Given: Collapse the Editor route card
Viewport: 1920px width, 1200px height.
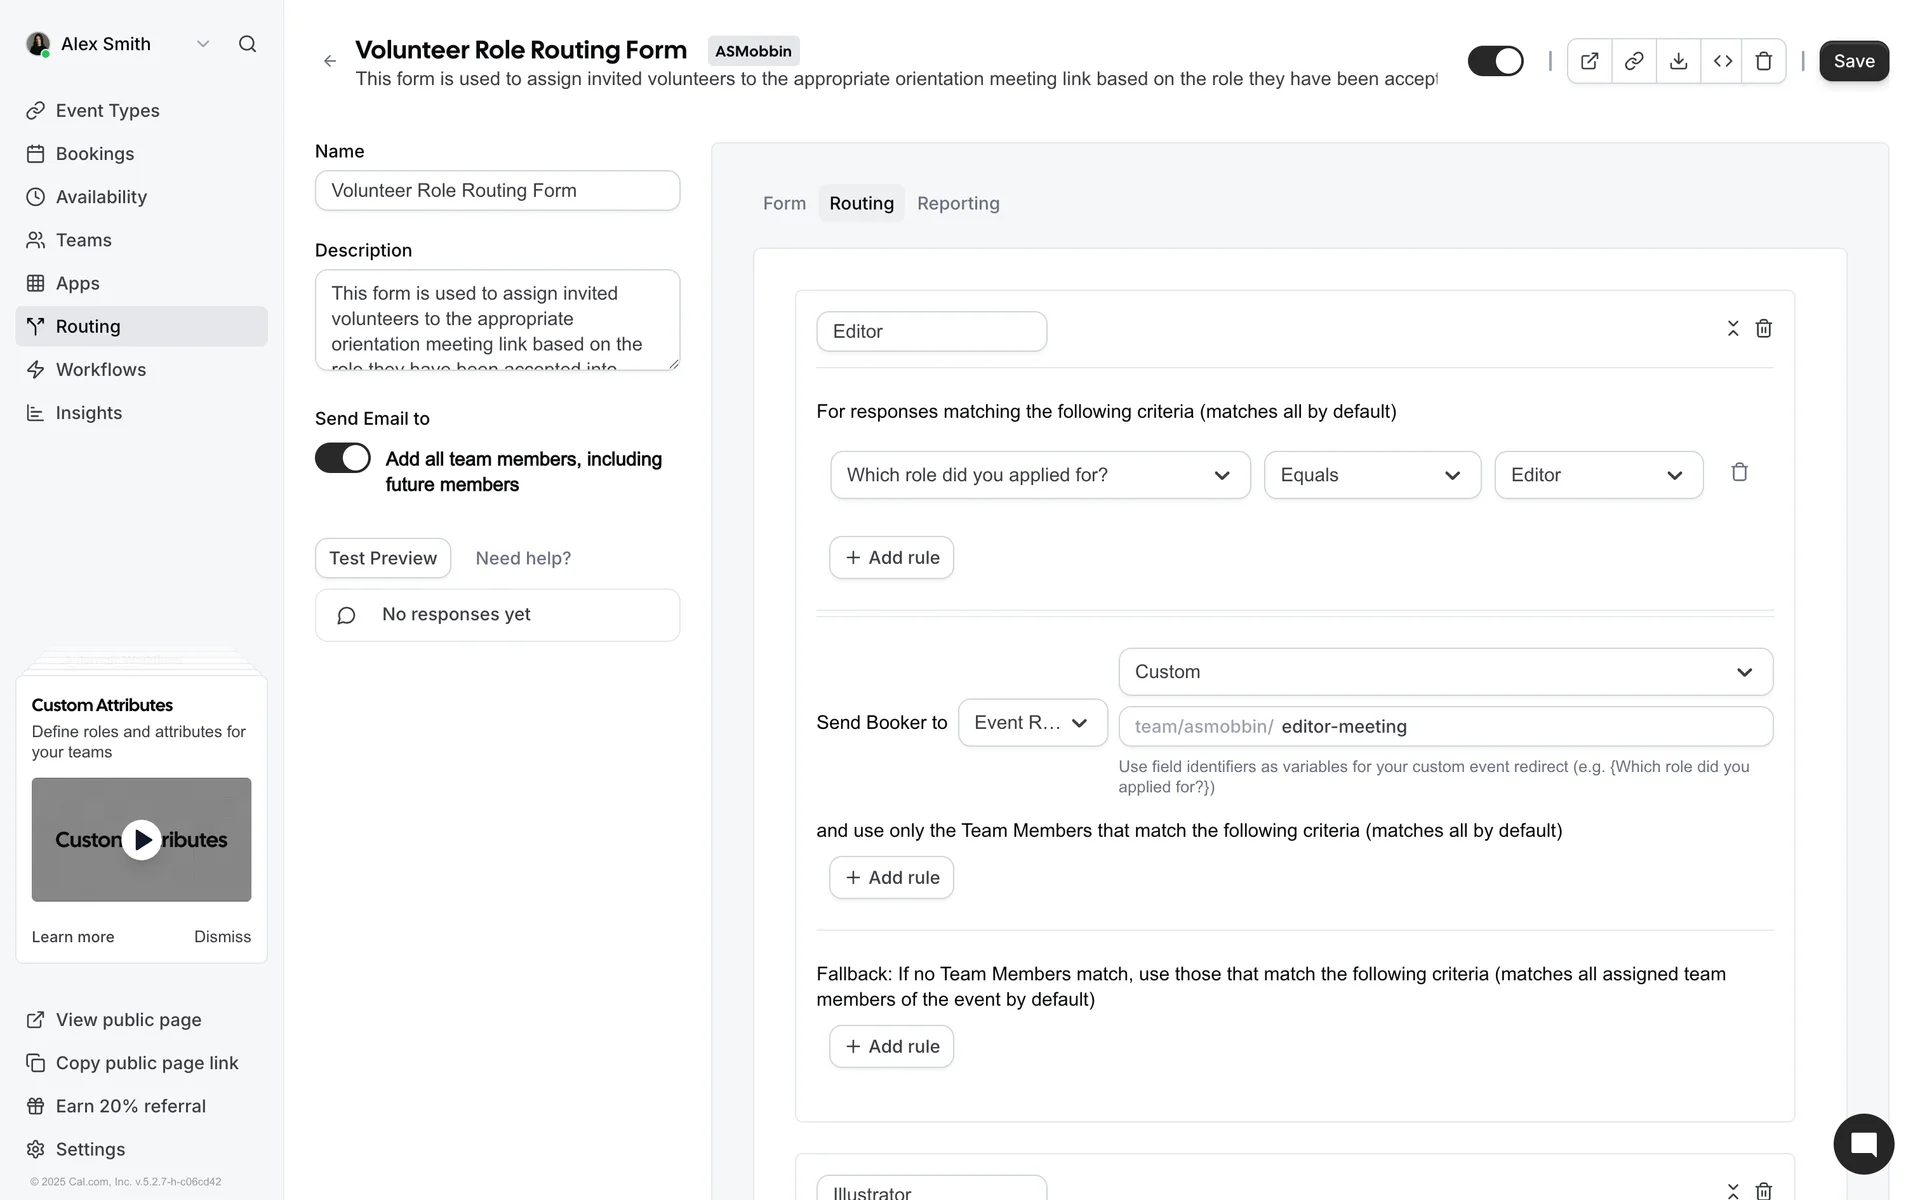Looking at the screenshot, I should coord(1733,329).
